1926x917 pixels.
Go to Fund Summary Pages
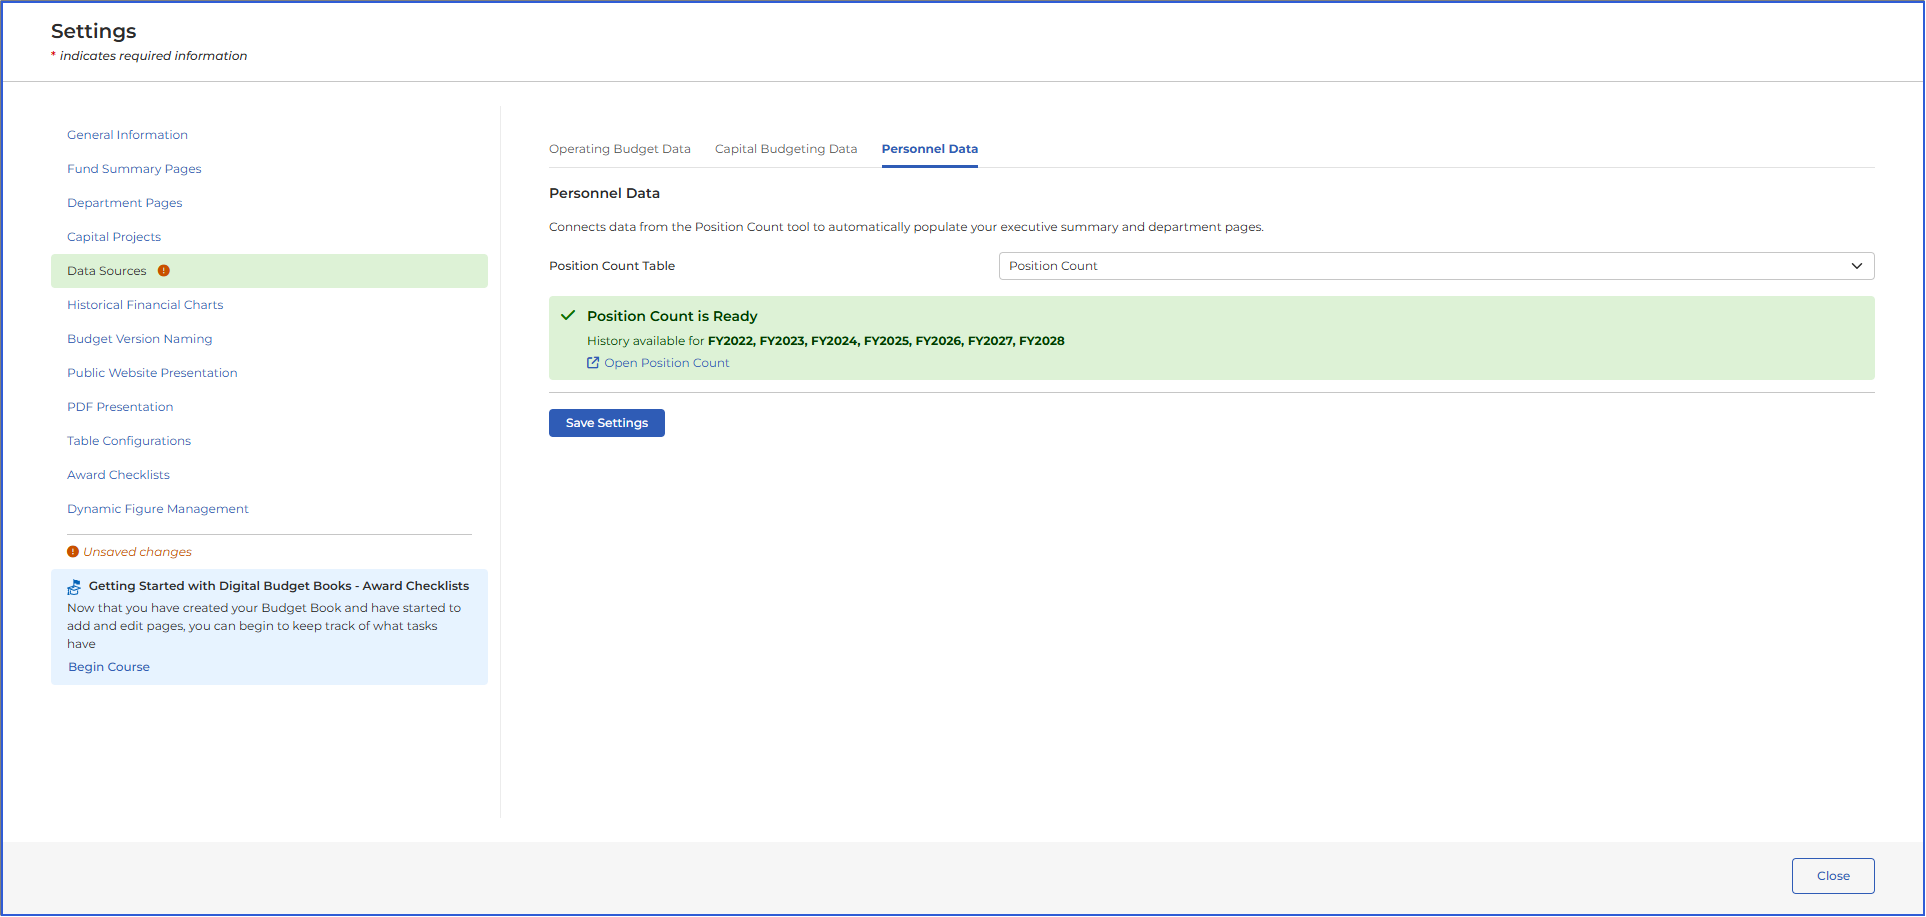134,169
